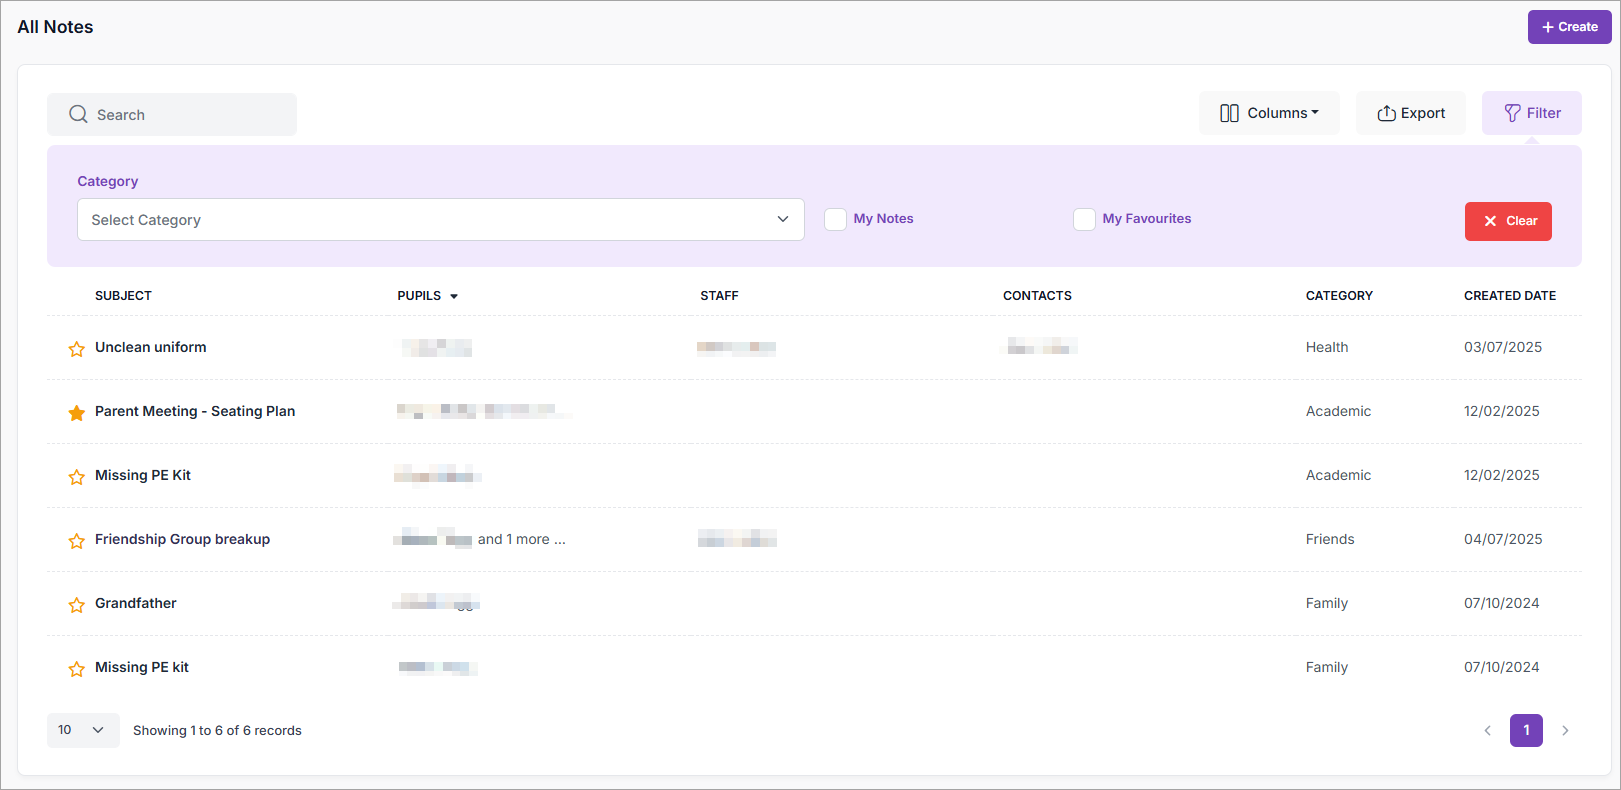Star the Unclean uniform note
Screen dimensions: 1621x790
[x=76, y=349]
